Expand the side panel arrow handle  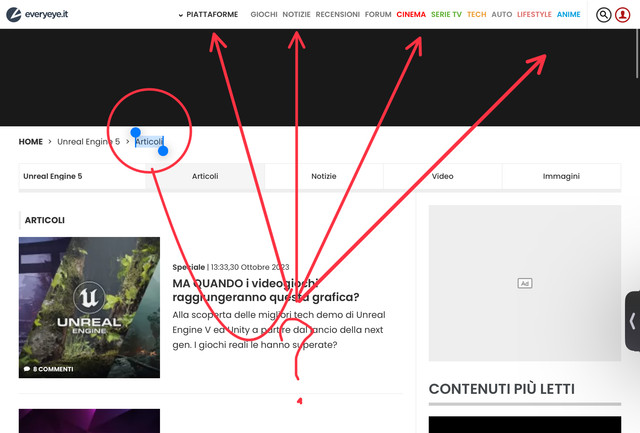tap(632, 321)
